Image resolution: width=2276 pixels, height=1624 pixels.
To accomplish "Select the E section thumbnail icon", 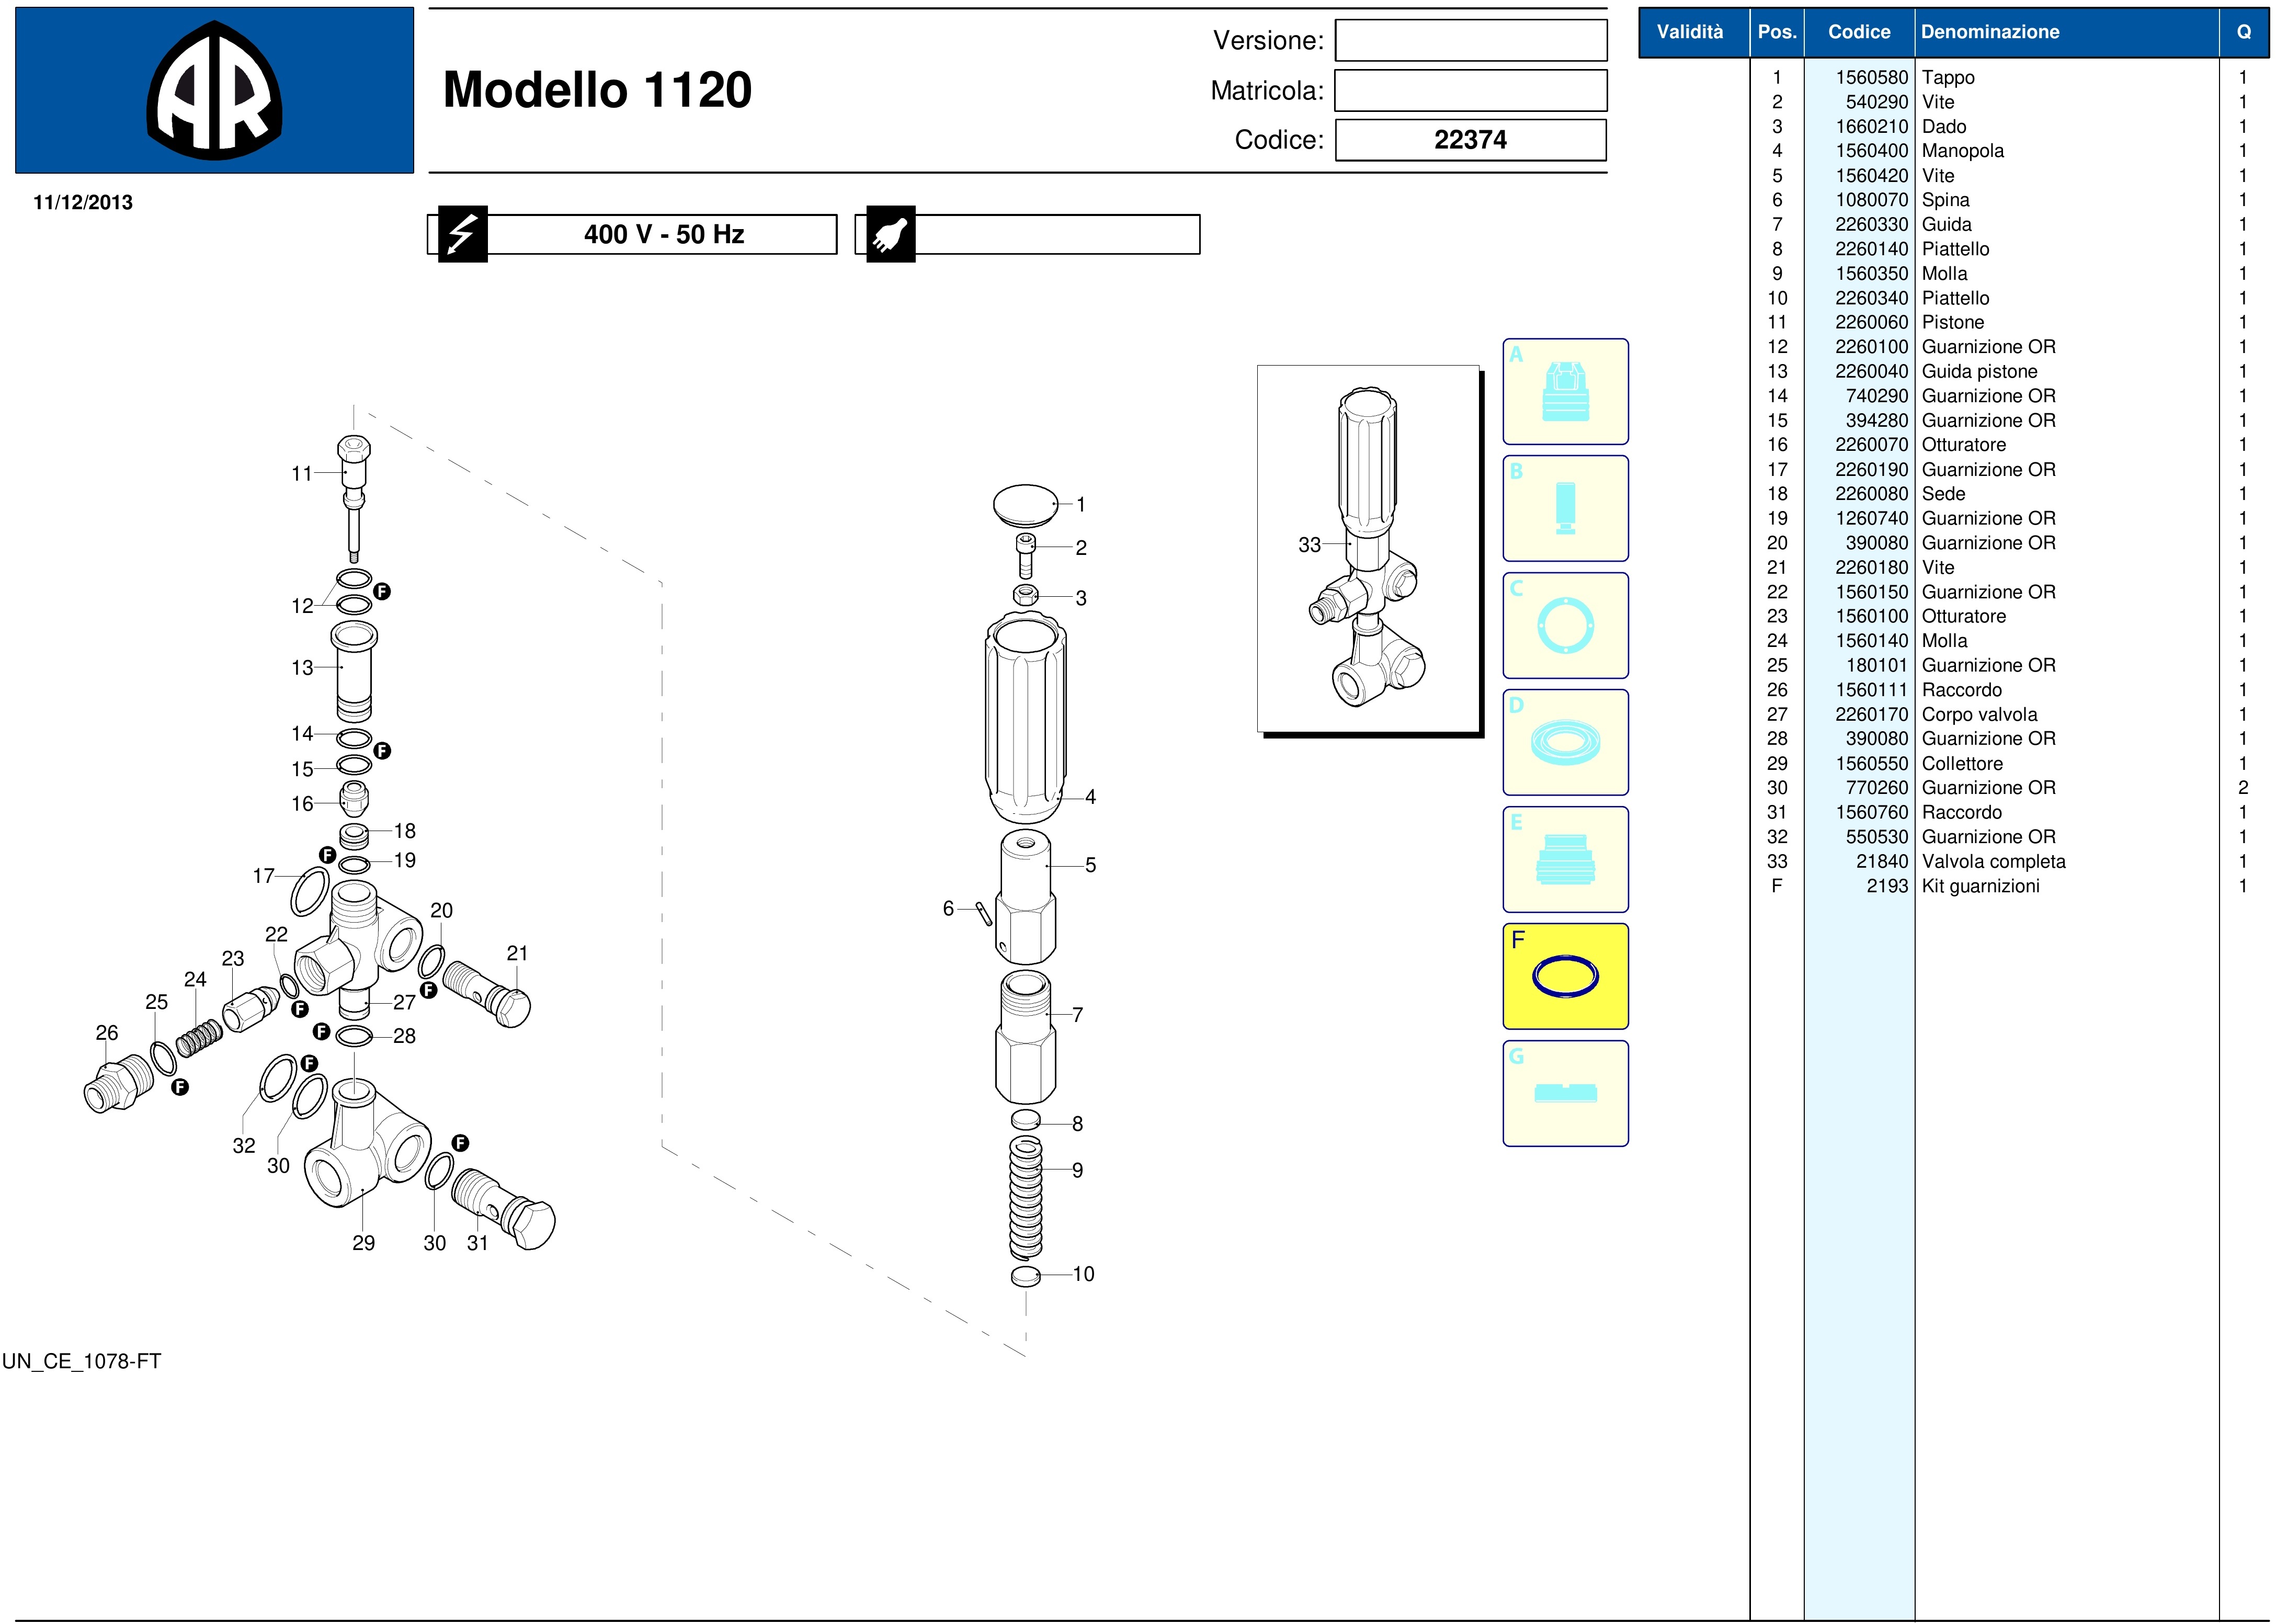I will [1565, 859].
